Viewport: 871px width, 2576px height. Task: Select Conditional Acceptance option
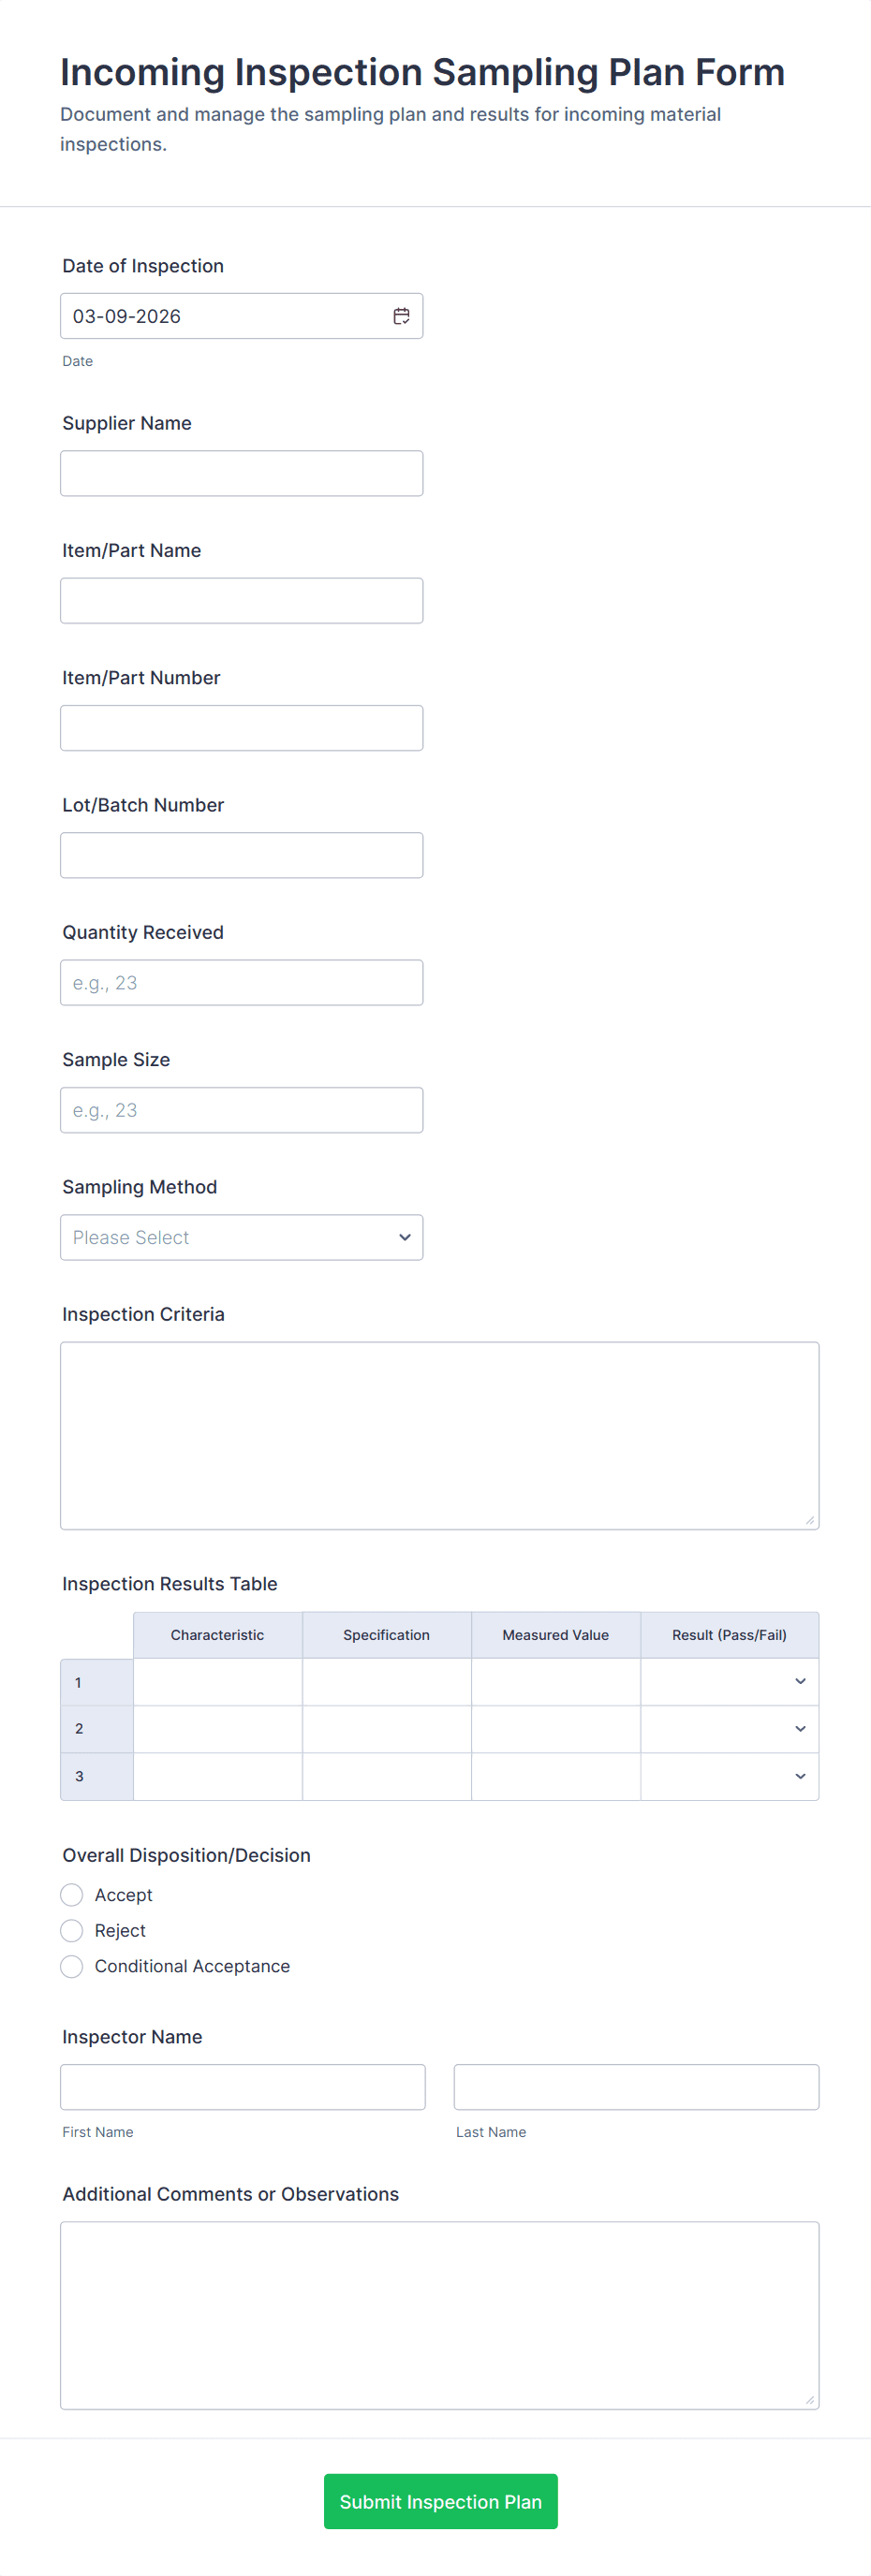tap(72, 1966)
